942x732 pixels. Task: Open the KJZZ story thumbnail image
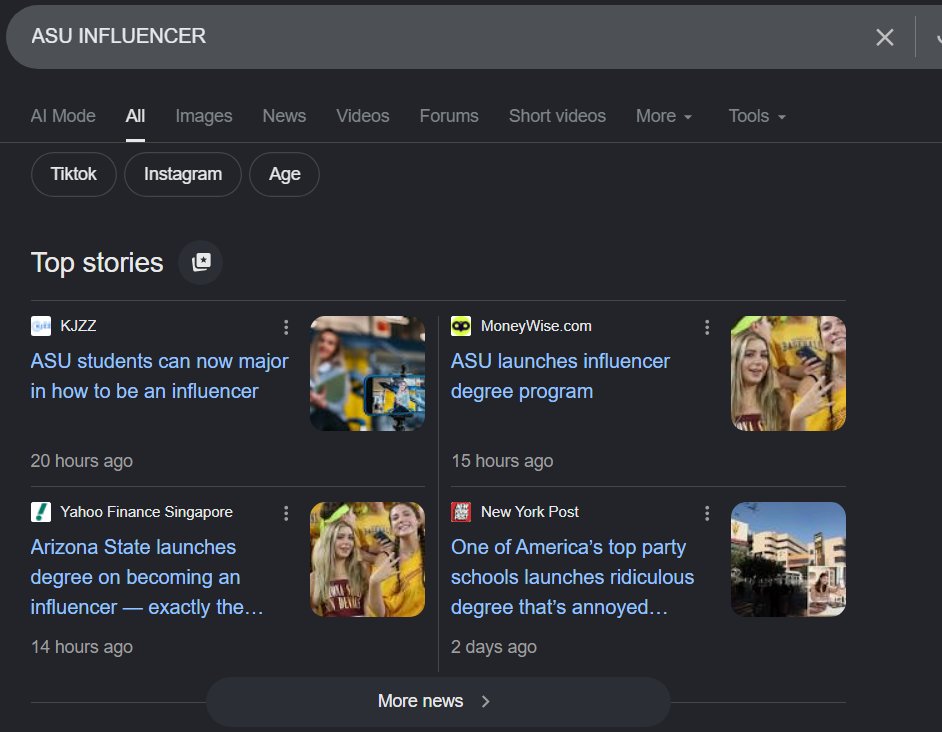click(368, 373)
